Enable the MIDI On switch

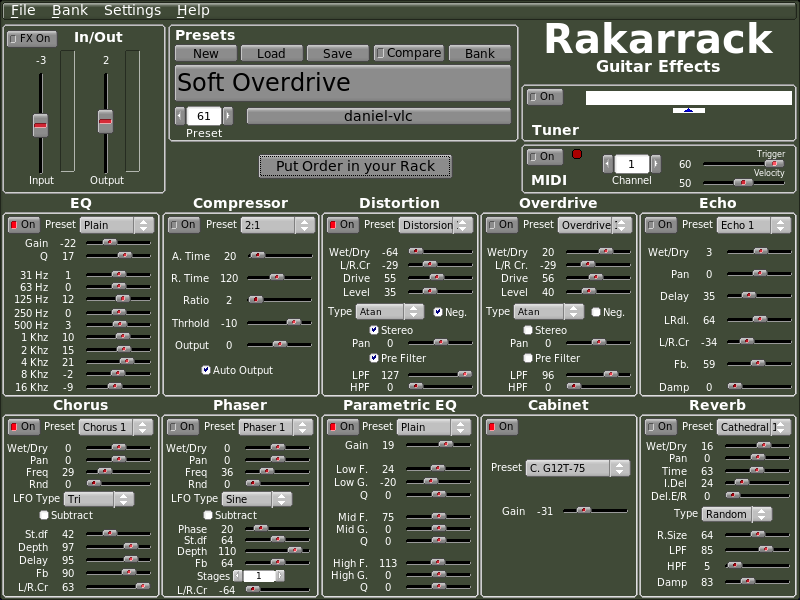tap(545, 156)
